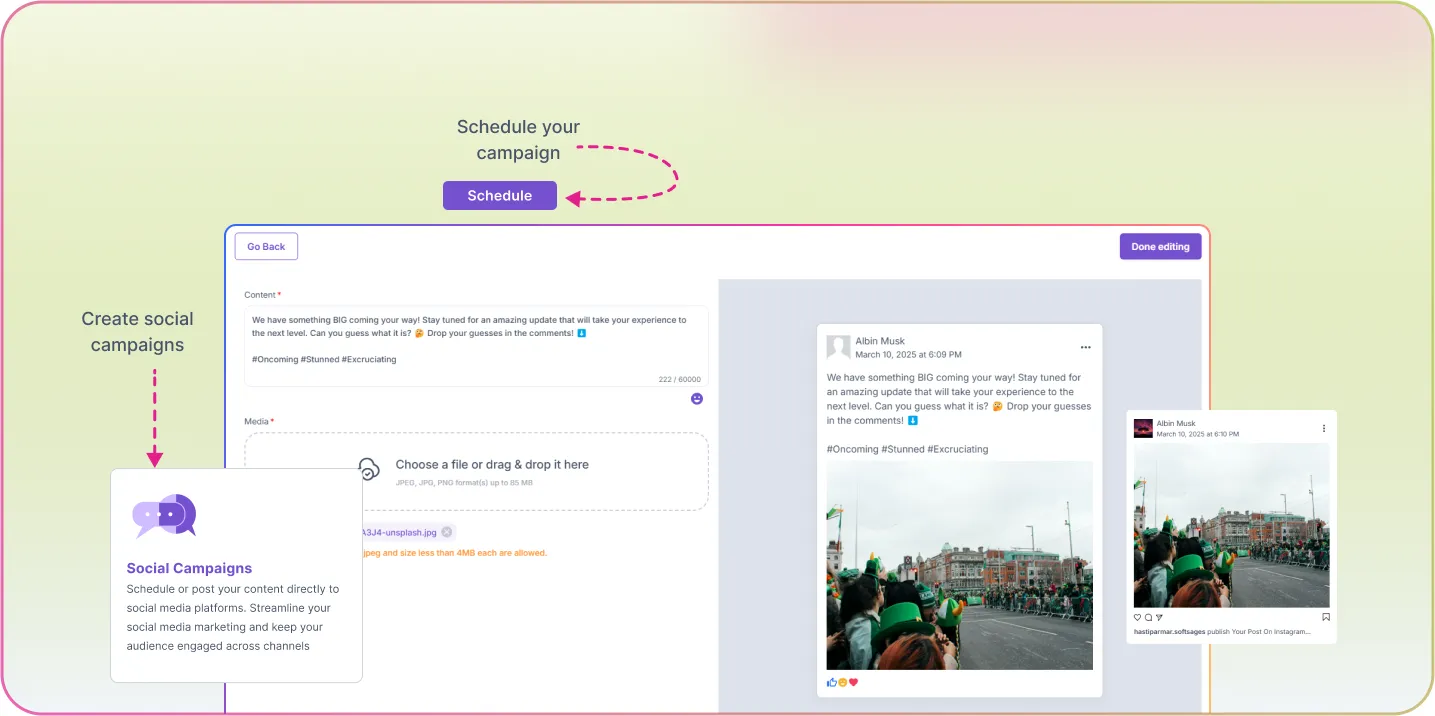Click the laughing emoji reaction on the Facebook preview
1435x716 pixels.
tap(842, 682)
